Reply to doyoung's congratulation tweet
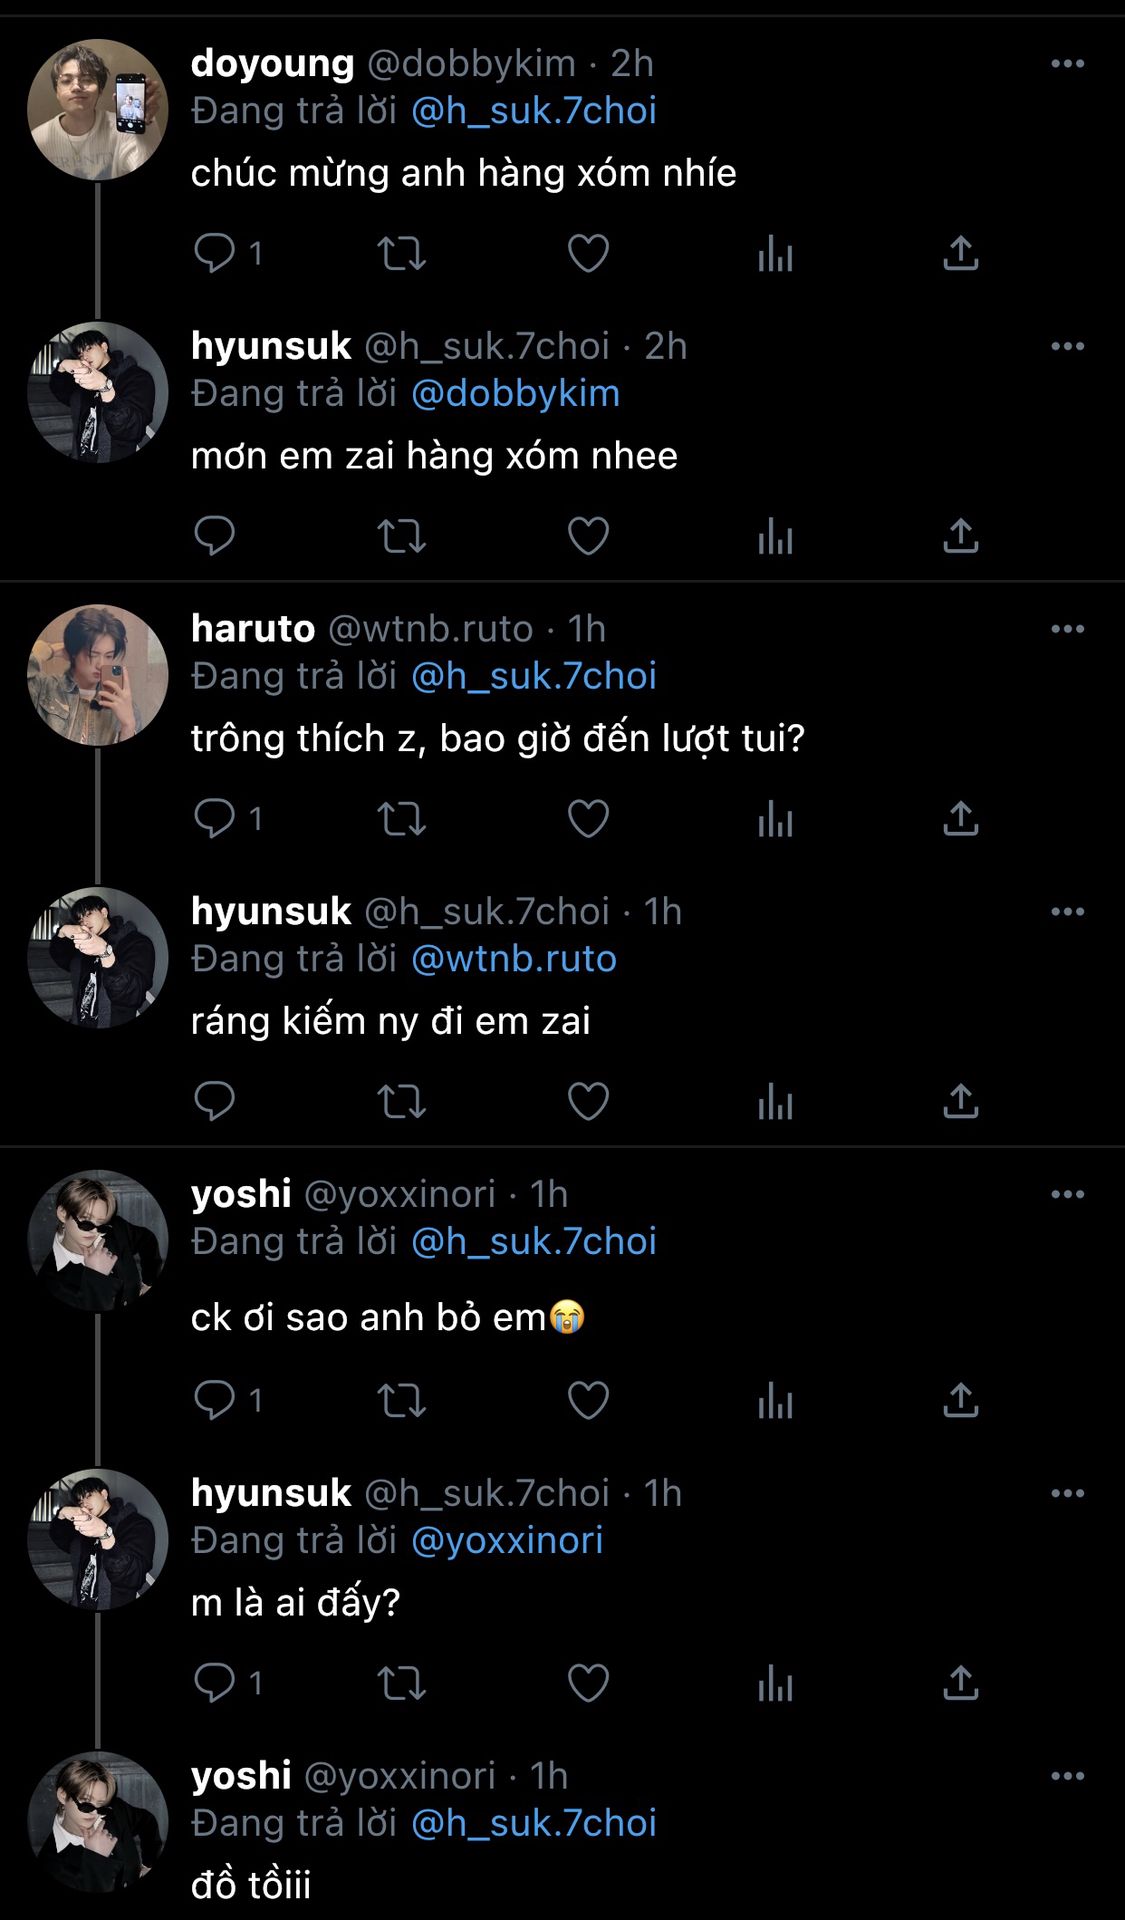Viewport: 1125px width, 1920px height. pos(214,253)
